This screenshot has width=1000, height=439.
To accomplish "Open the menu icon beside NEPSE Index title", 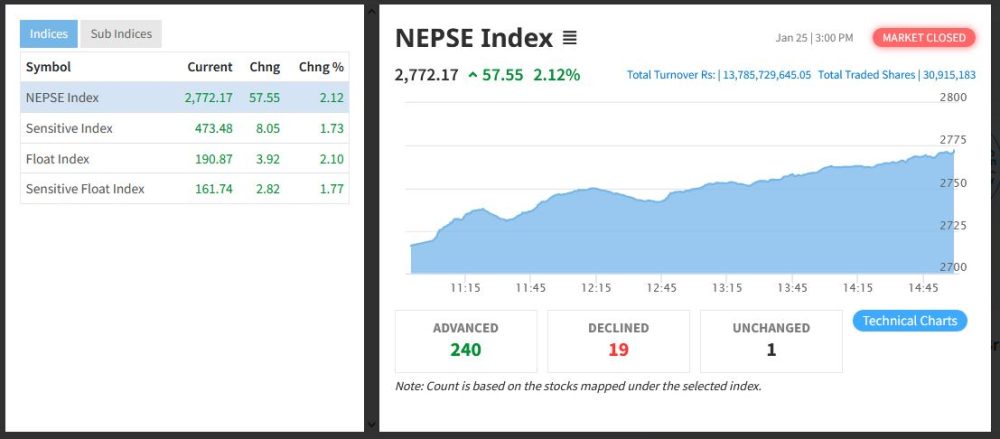I will pos(570,38).
